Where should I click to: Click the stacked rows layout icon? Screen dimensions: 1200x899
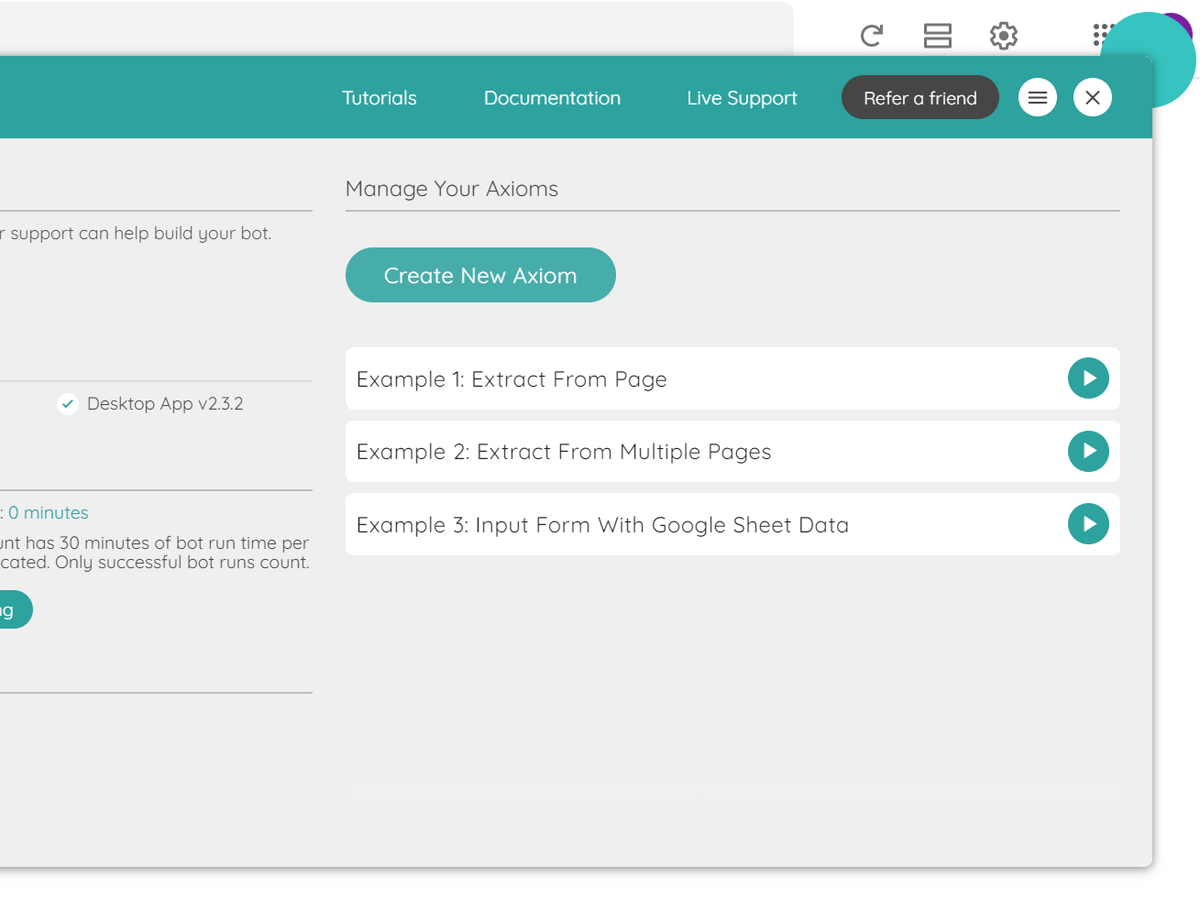point(937,36)
